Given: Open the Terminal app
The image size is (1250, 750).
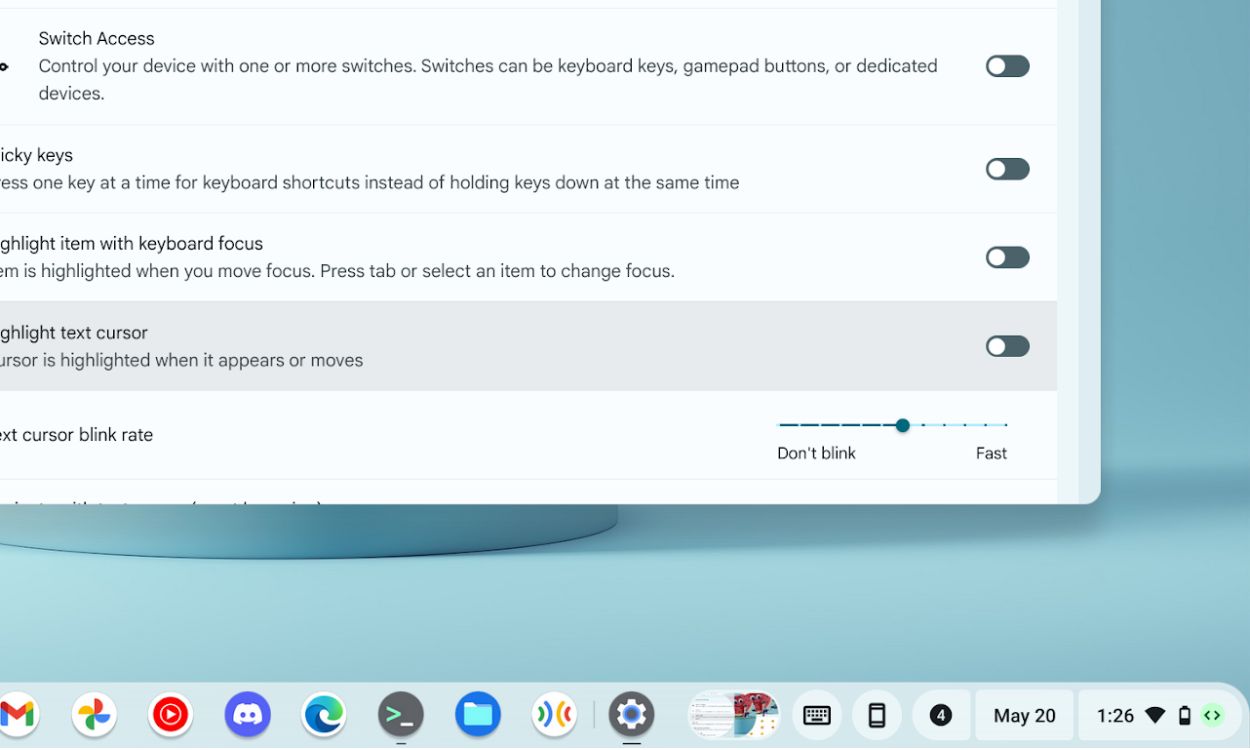Looking at the screenshot, I should tap(400, 715).
